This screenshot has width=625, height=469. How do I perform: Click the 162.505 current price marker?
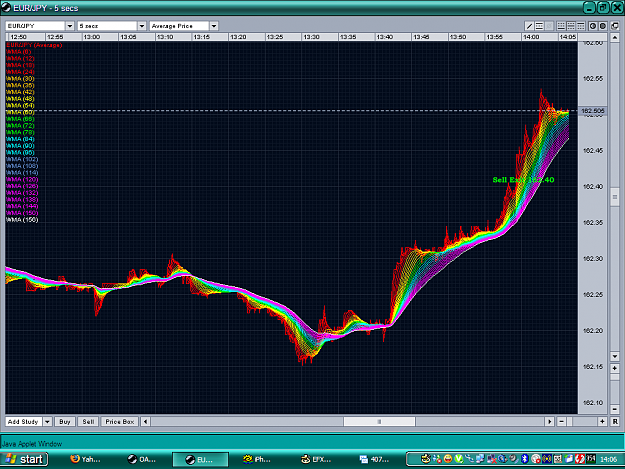tap(593, 111)
